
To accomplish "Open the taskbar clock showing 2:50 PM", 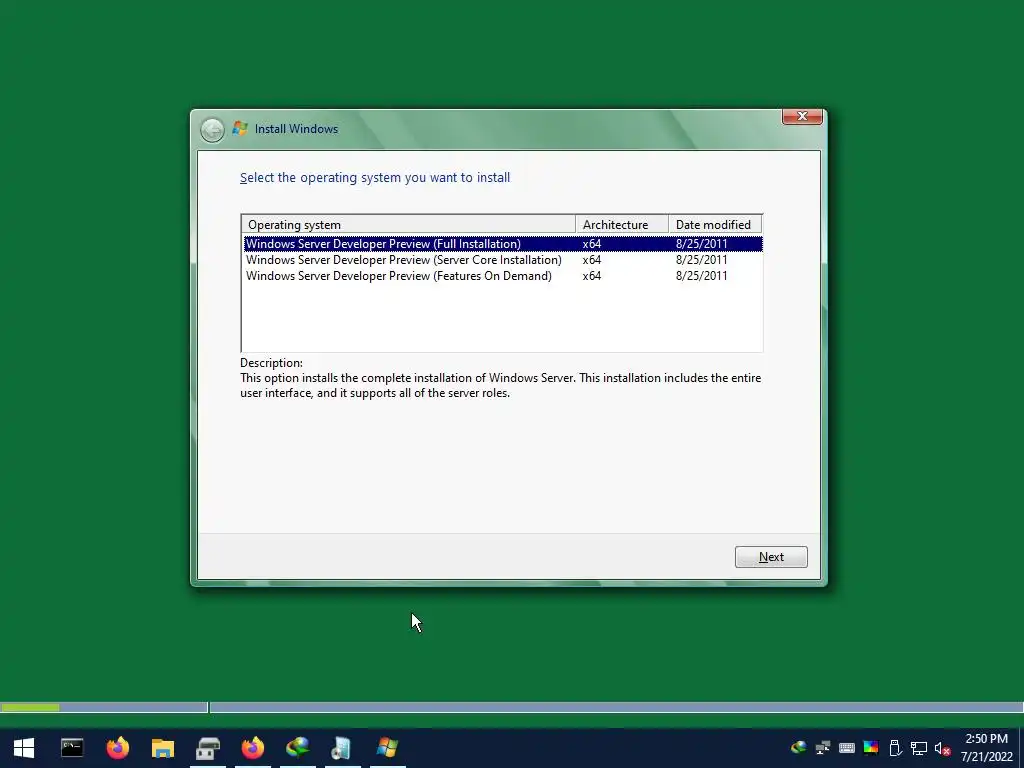I will pos(986,748).
